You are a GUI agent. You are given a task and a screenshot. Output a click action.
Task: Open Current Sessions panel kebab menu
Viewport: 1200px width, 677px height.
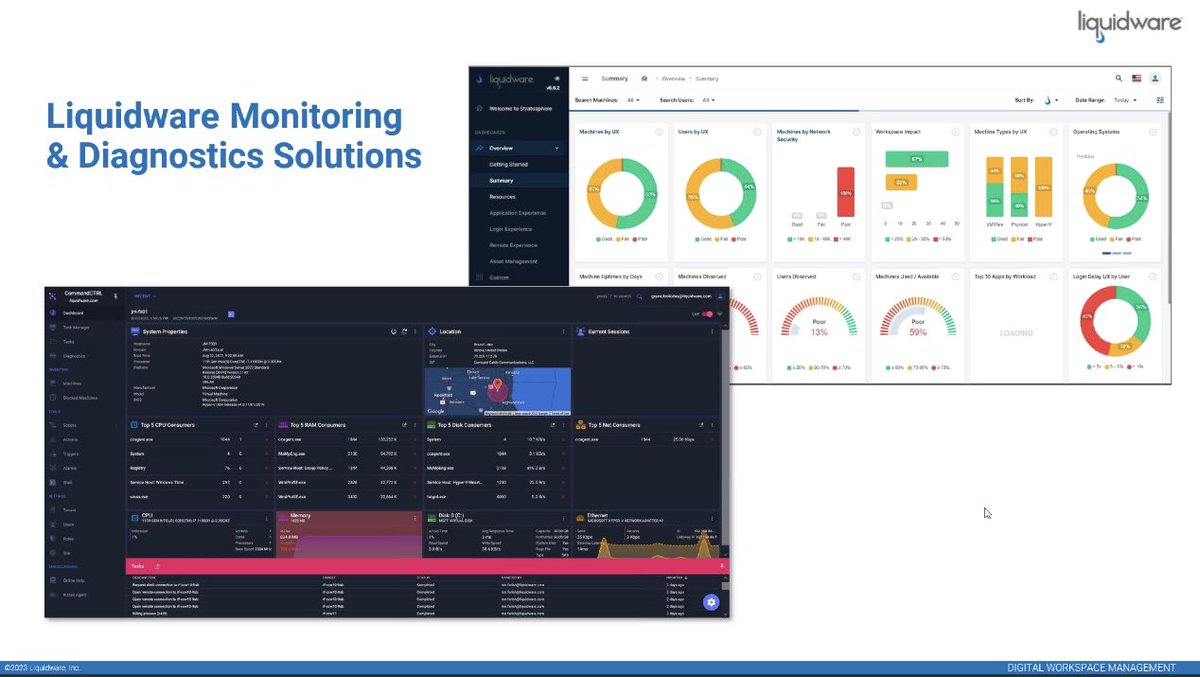(x=711, y=331)
